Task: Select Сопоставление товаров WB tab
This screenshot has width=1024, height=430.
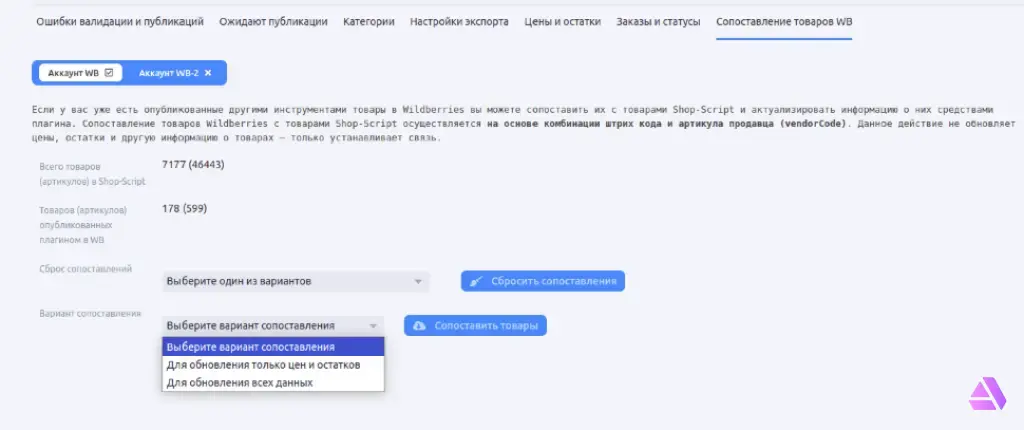Action: (x=784, y=22)
